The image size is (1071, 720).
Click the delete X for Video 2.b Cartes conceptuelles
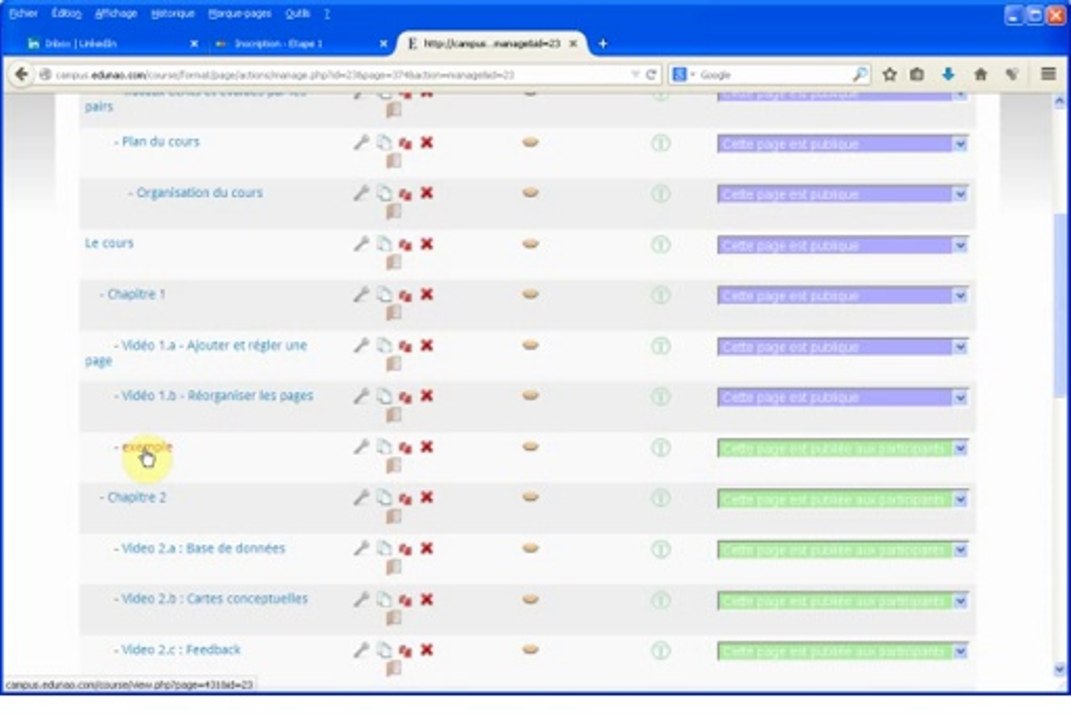point(427,599)
